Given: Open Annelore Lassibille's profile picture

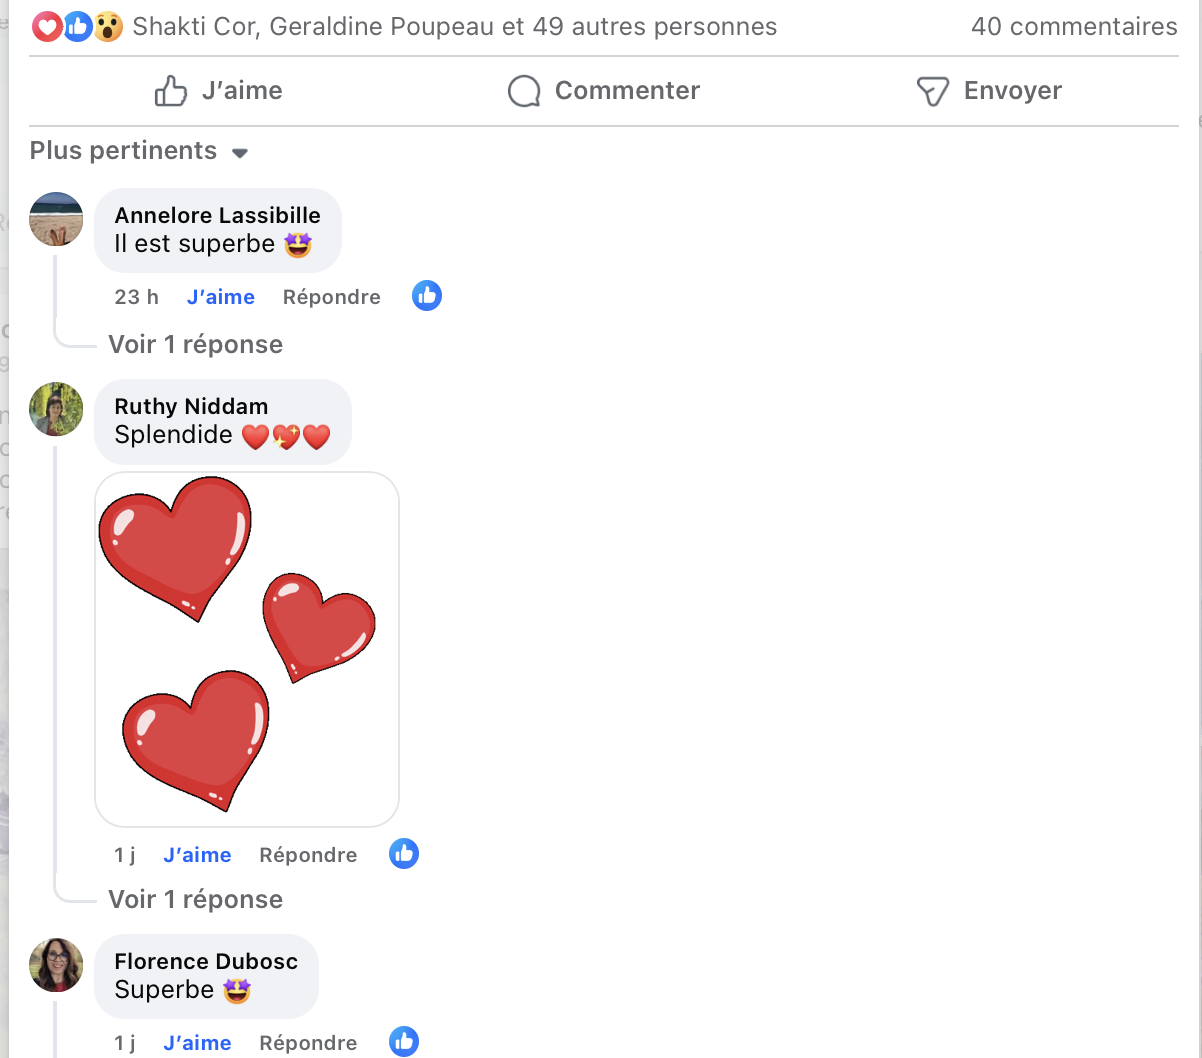Looking at the screenshot, I should (x=56, y=219).
